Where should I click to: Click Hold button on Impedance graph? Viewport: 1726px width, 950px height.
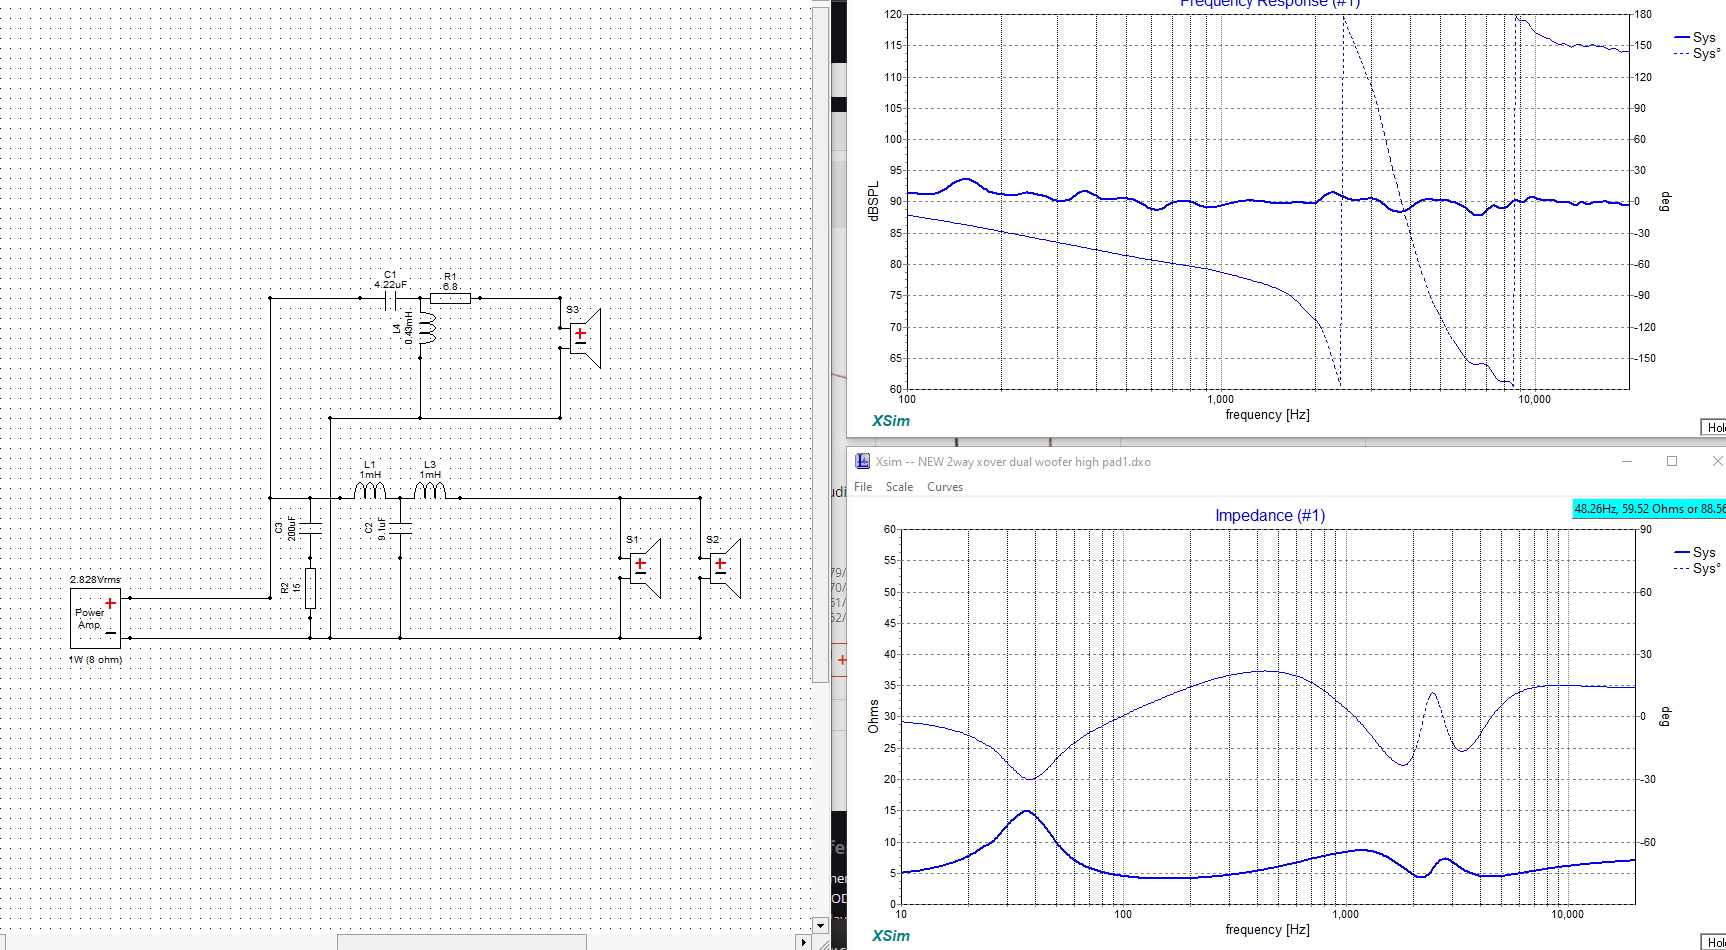[1714, 942]
